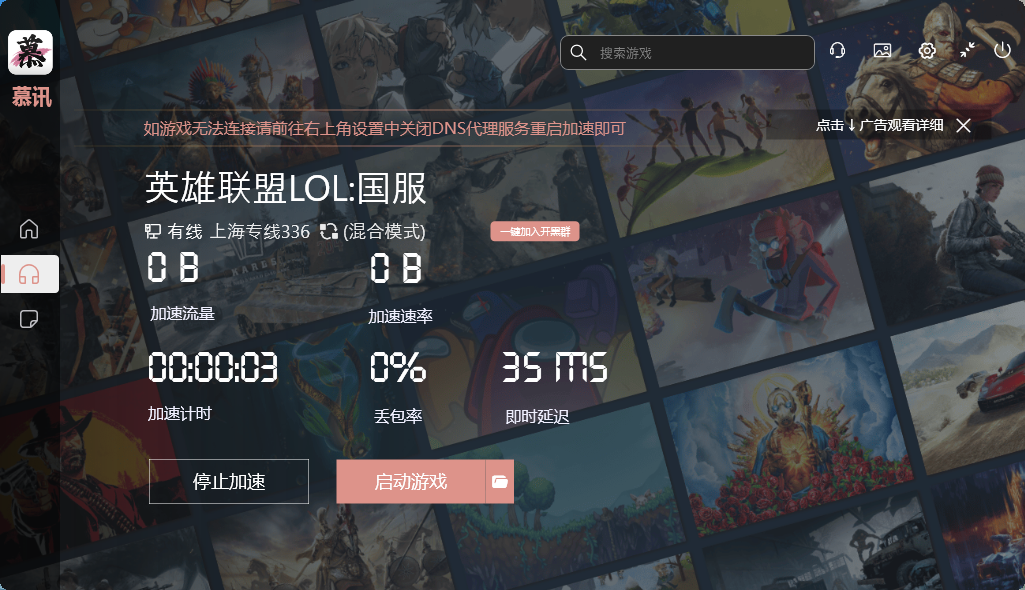Open the picture background icon

(882, 50)
